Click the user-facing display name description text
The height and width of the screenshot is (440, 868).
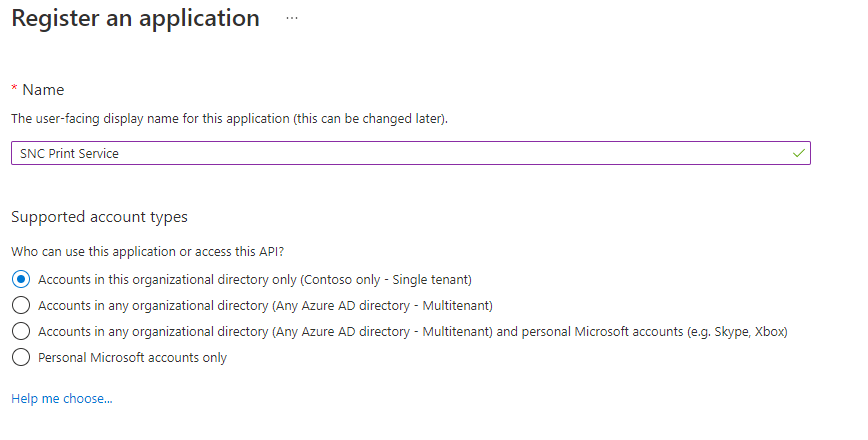tap(229, 119)
